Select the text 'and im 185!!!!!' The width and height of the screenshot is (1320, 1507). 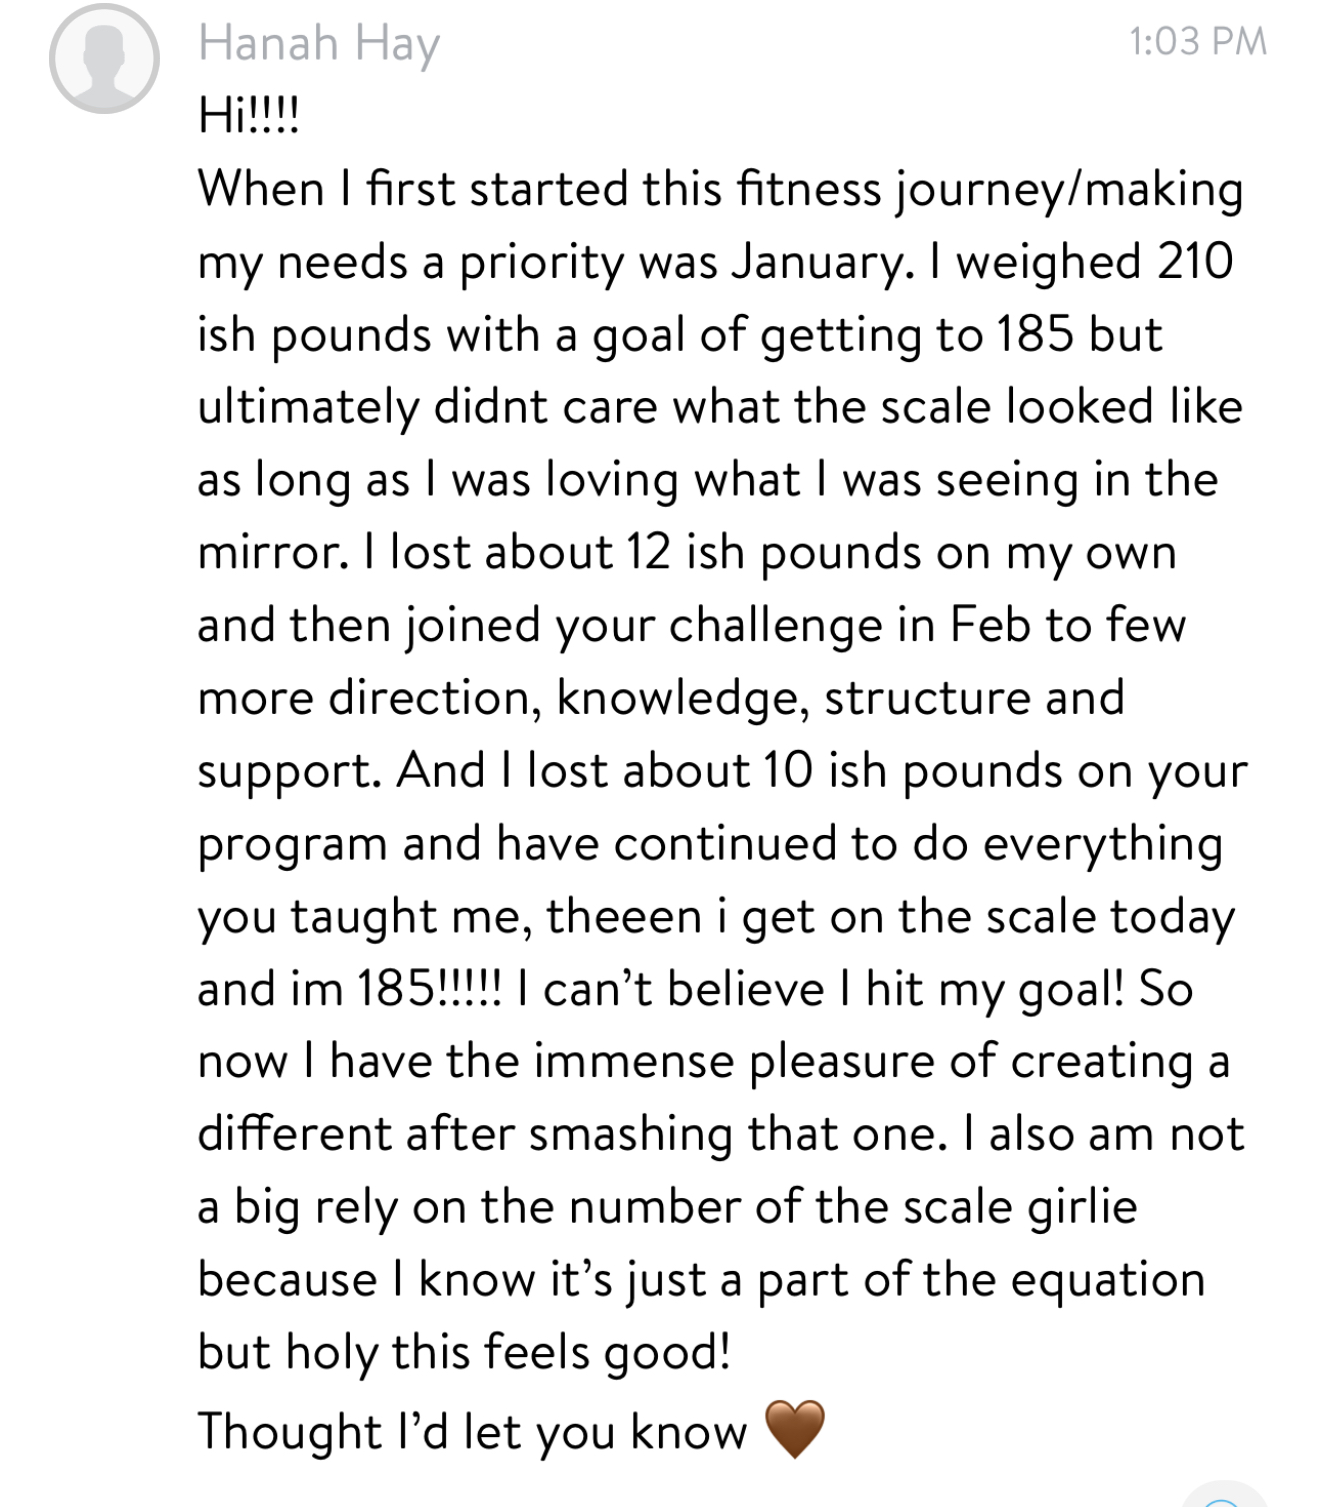coord(351,990)
